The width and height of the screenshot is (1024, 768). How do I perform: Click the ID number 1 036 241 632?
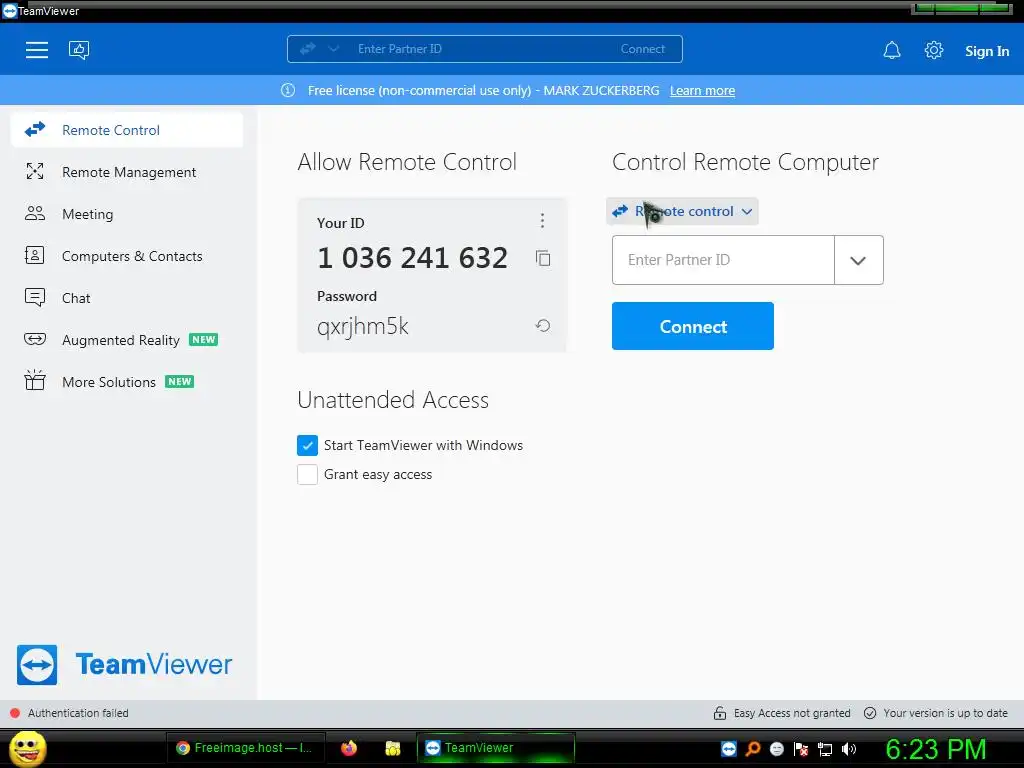tap(412, 258)
